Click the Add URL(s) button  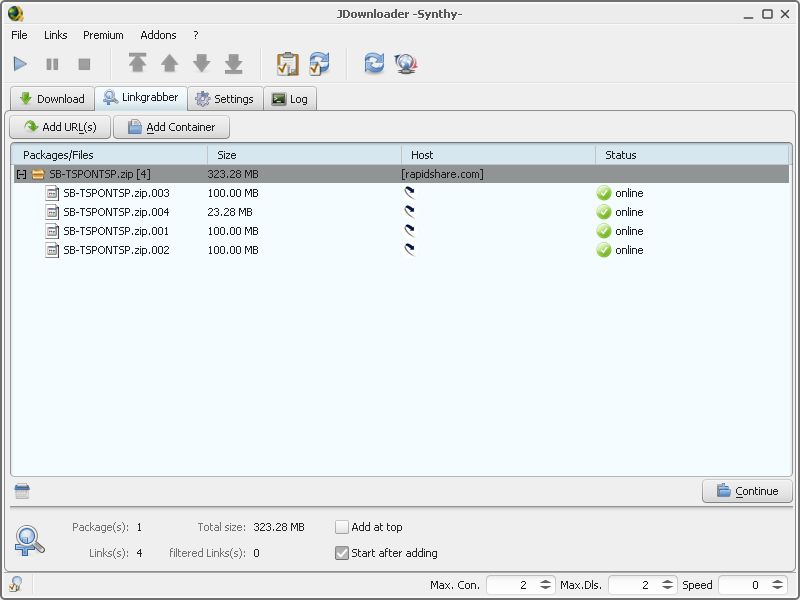coord(60,127)
